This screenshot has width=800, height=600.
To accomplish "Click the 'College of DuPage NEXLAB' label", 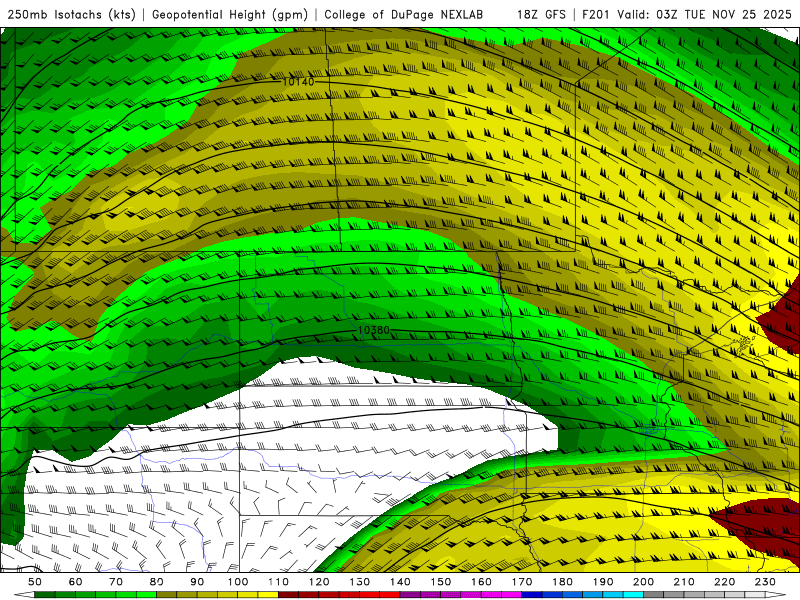I will (x=403, y=14).
